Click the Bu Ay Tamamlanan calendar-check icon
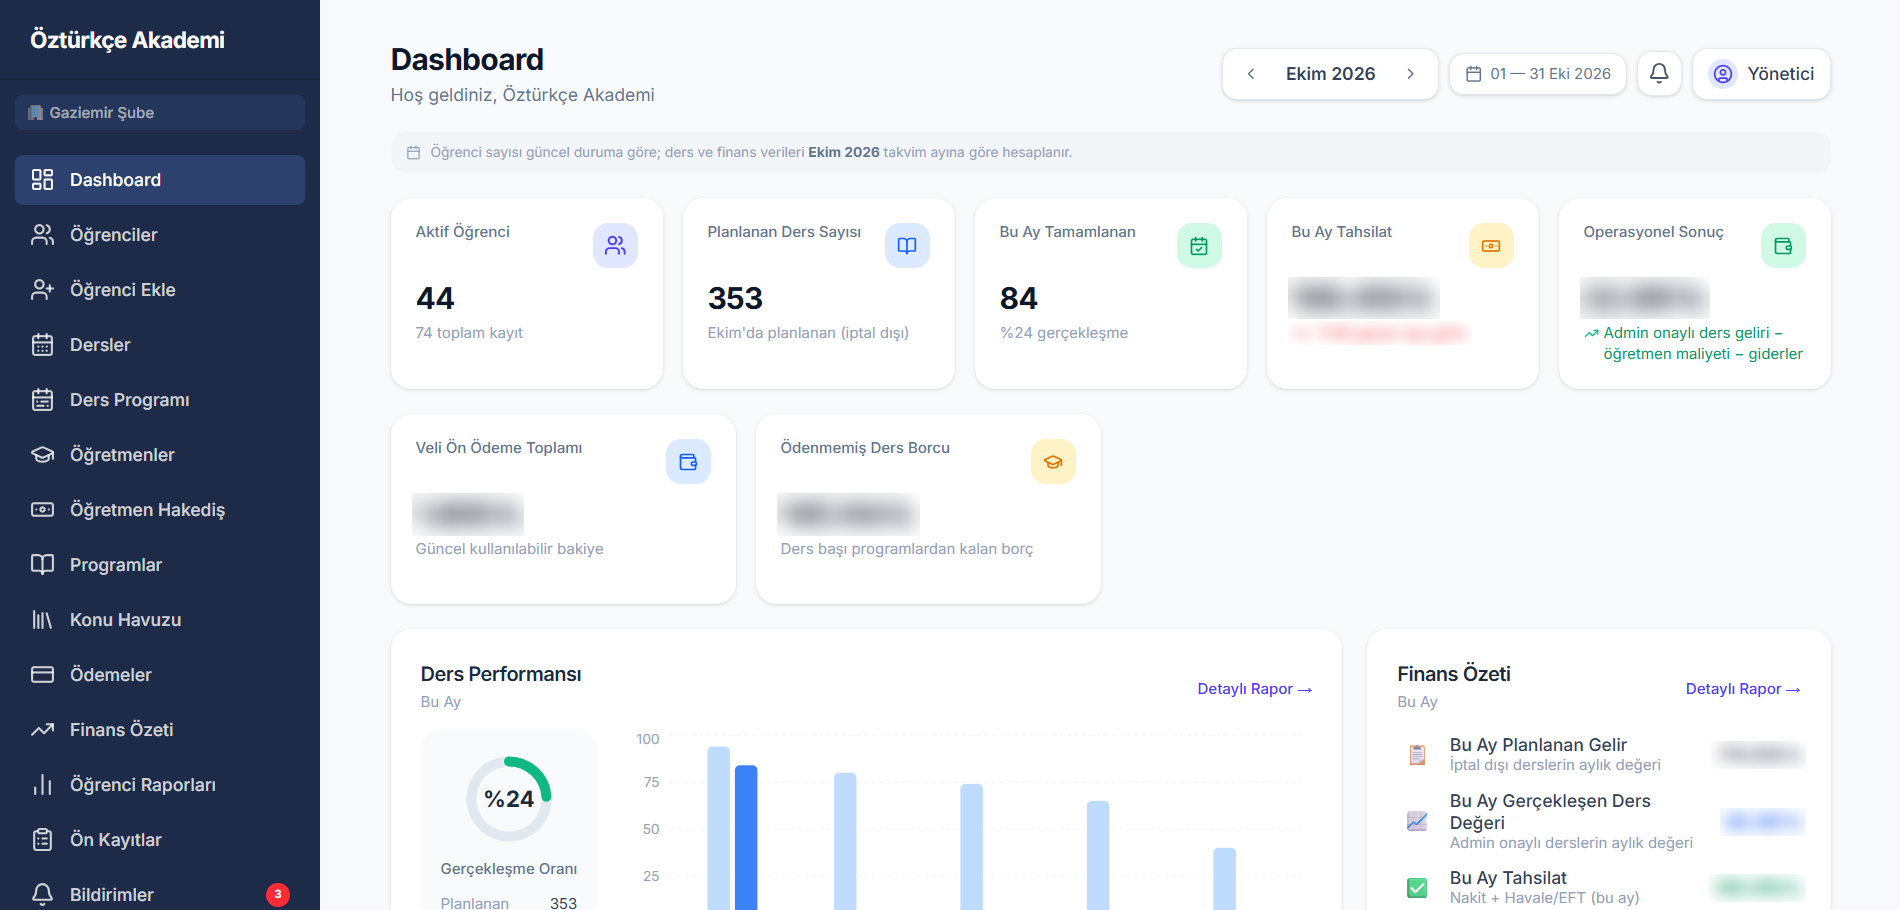This screenshot has height=910, width=1900. (x=1199, y=245)
